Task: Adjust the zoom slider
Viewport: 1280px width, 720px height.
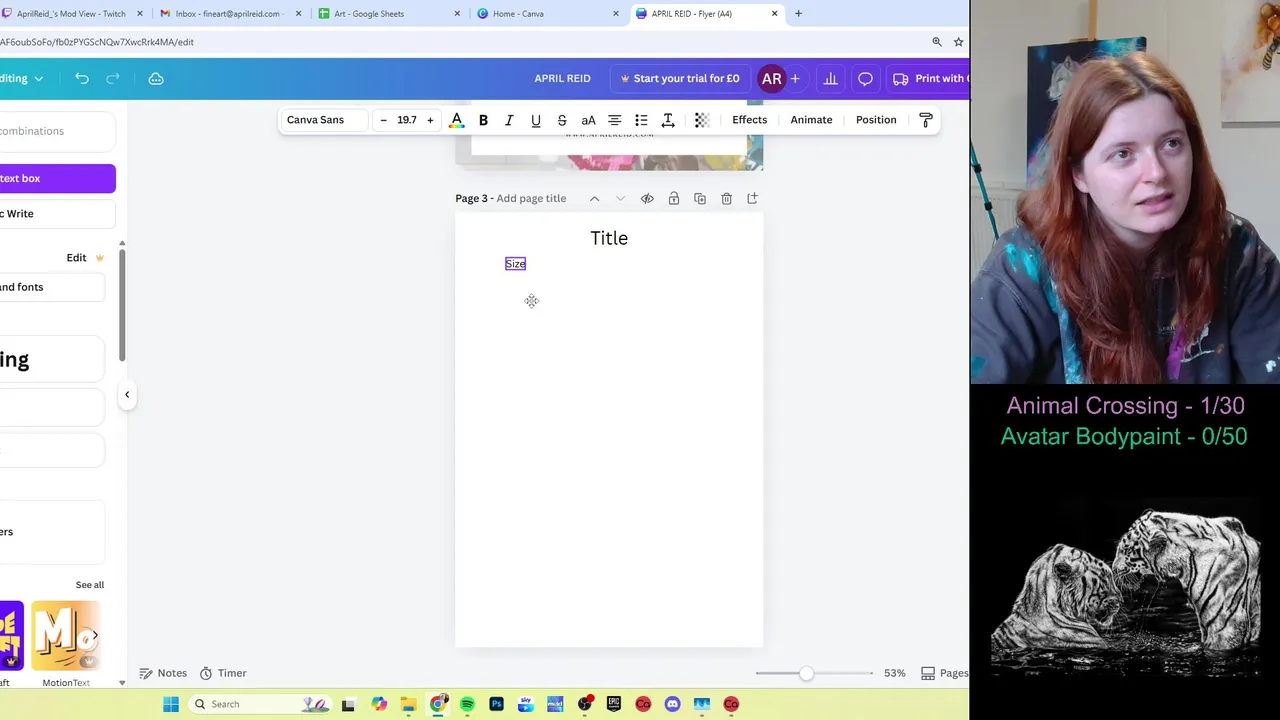Action: (x=806, y=673)
